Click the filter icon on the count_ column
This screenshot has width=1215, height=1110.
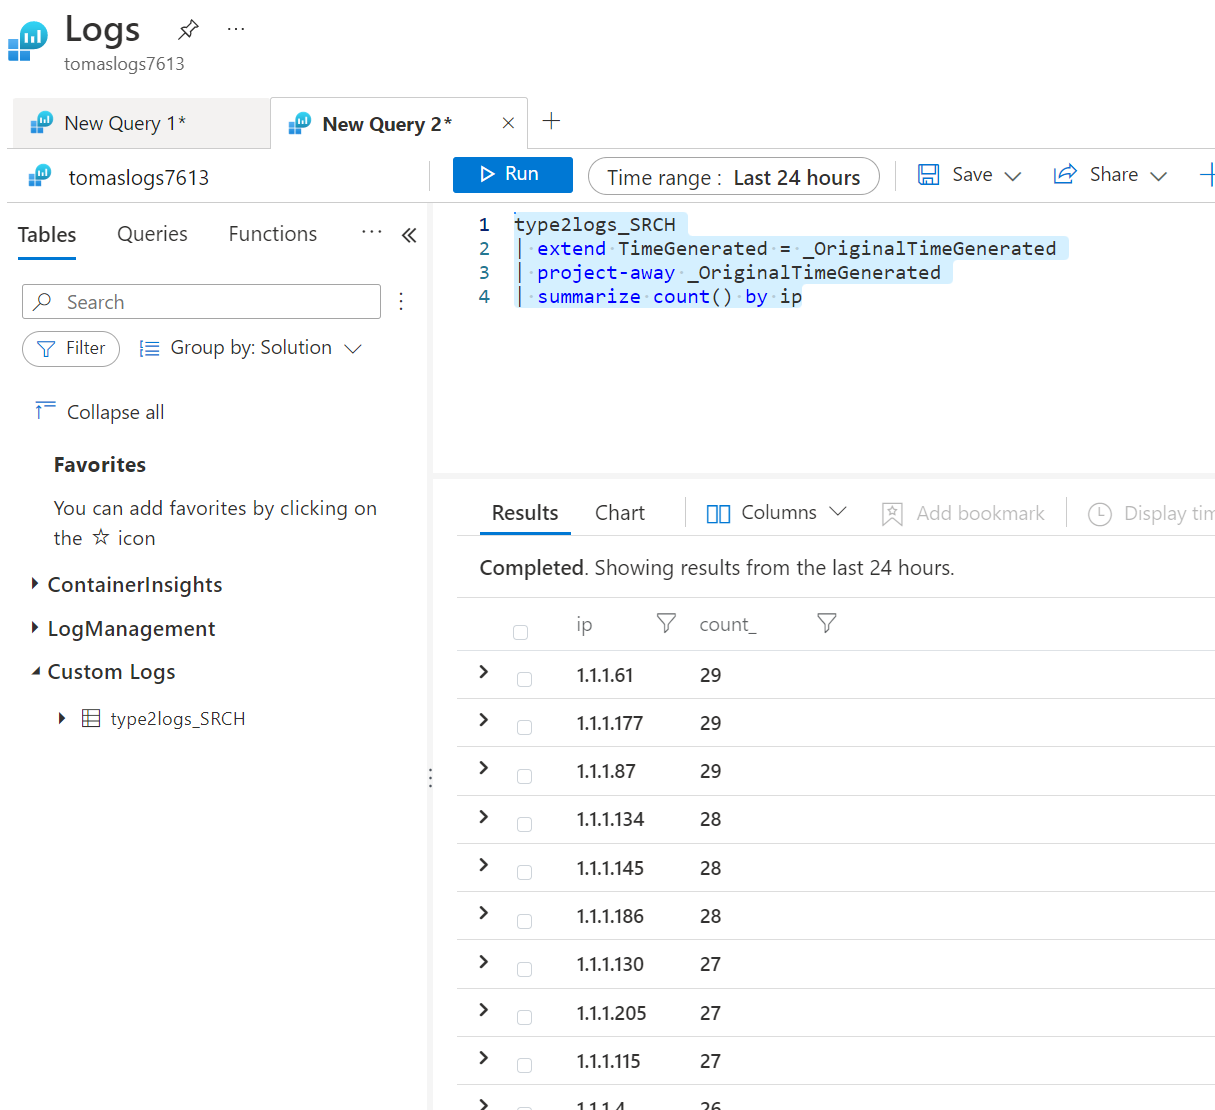(826, 624)
